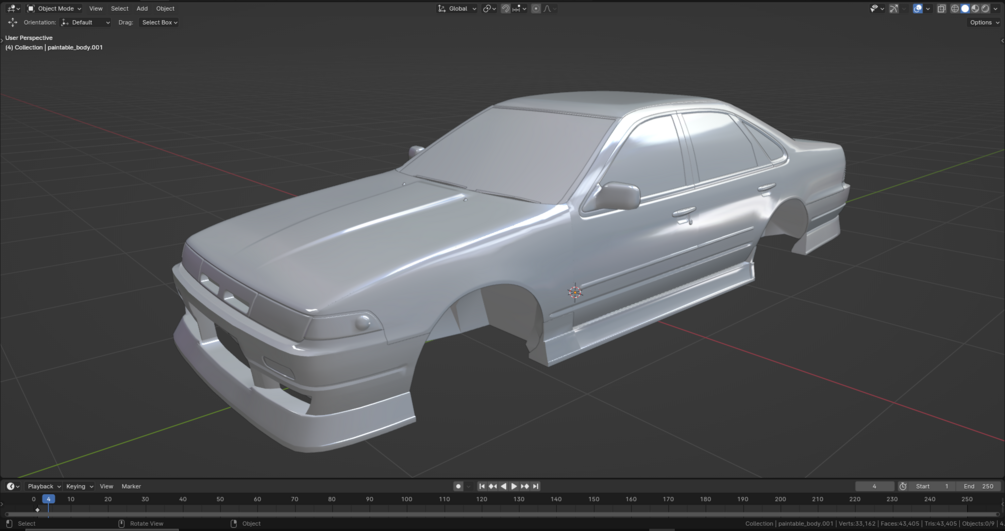The width and height of the screenshot is (1005, 531).
Task: Open object type visibility dropdown
Action: click(876, 8)
